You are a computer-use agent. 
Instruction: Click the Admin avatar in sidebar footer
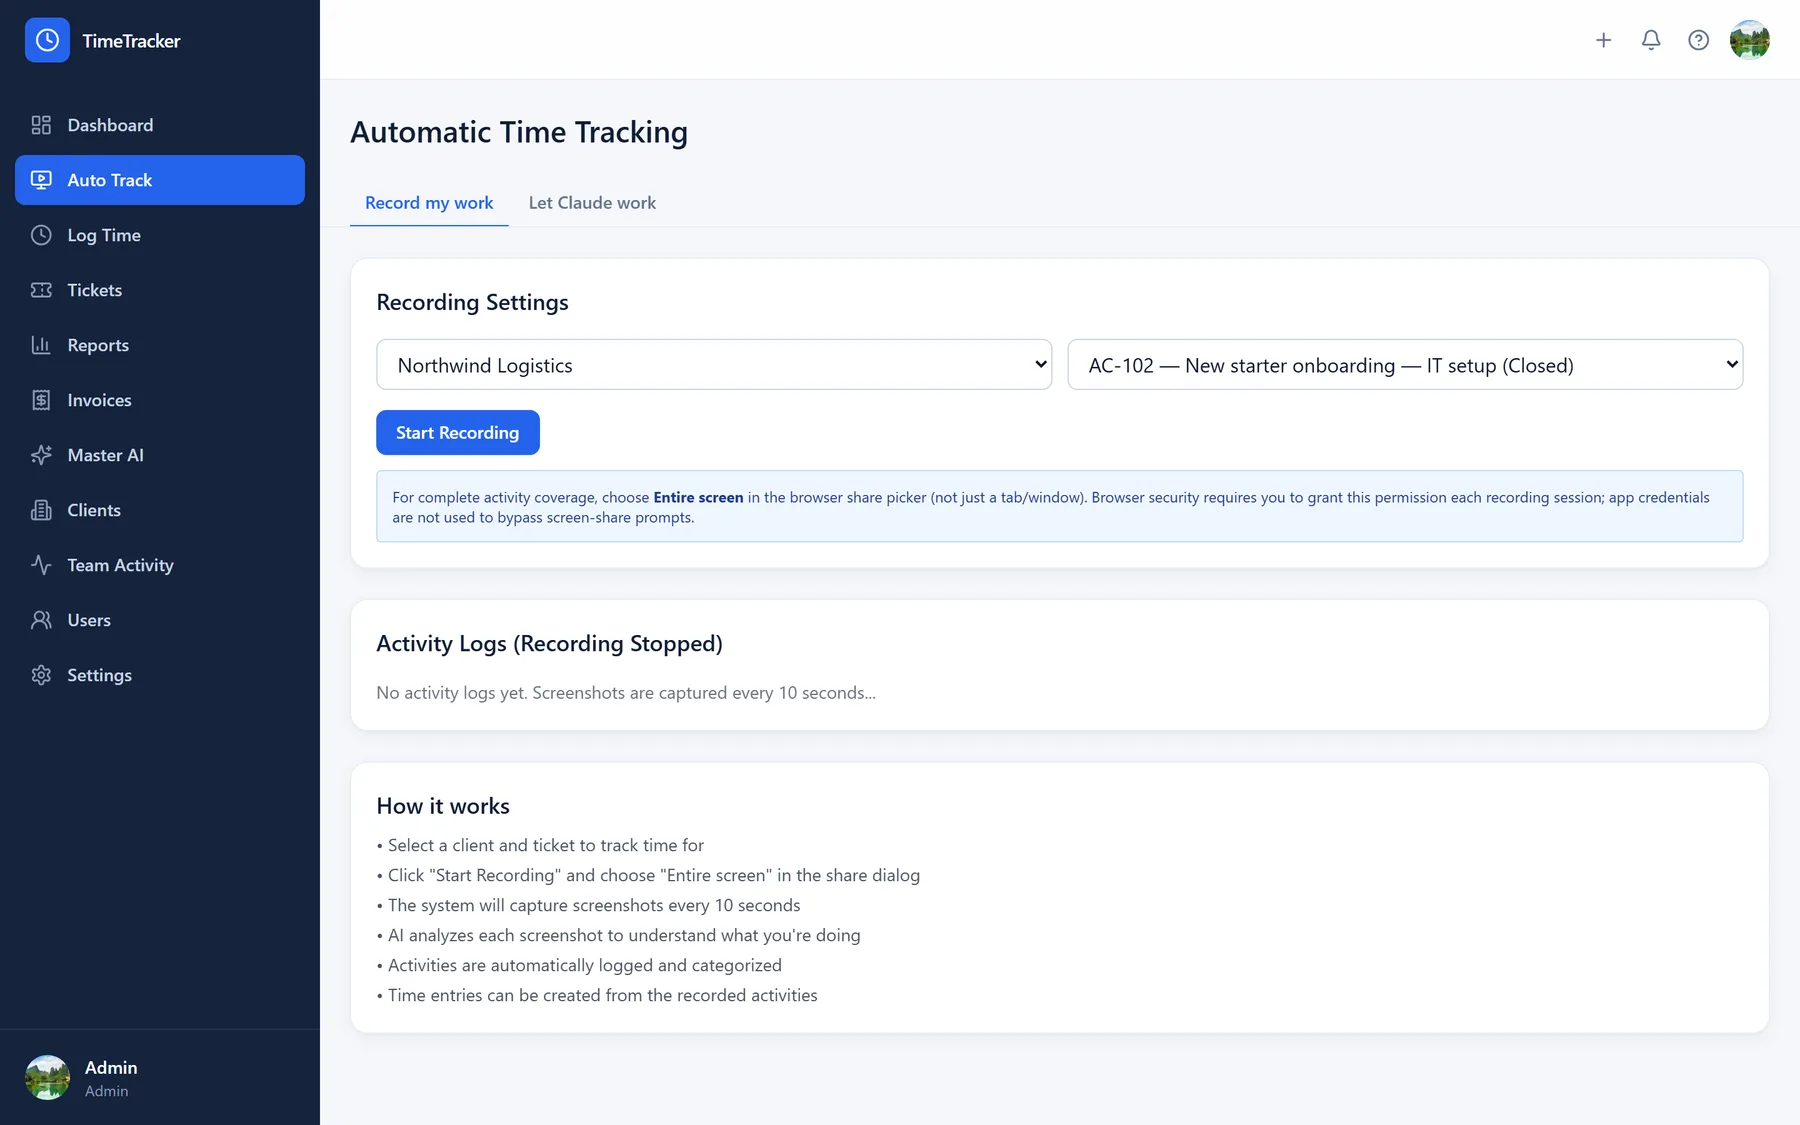[47, 1078]
